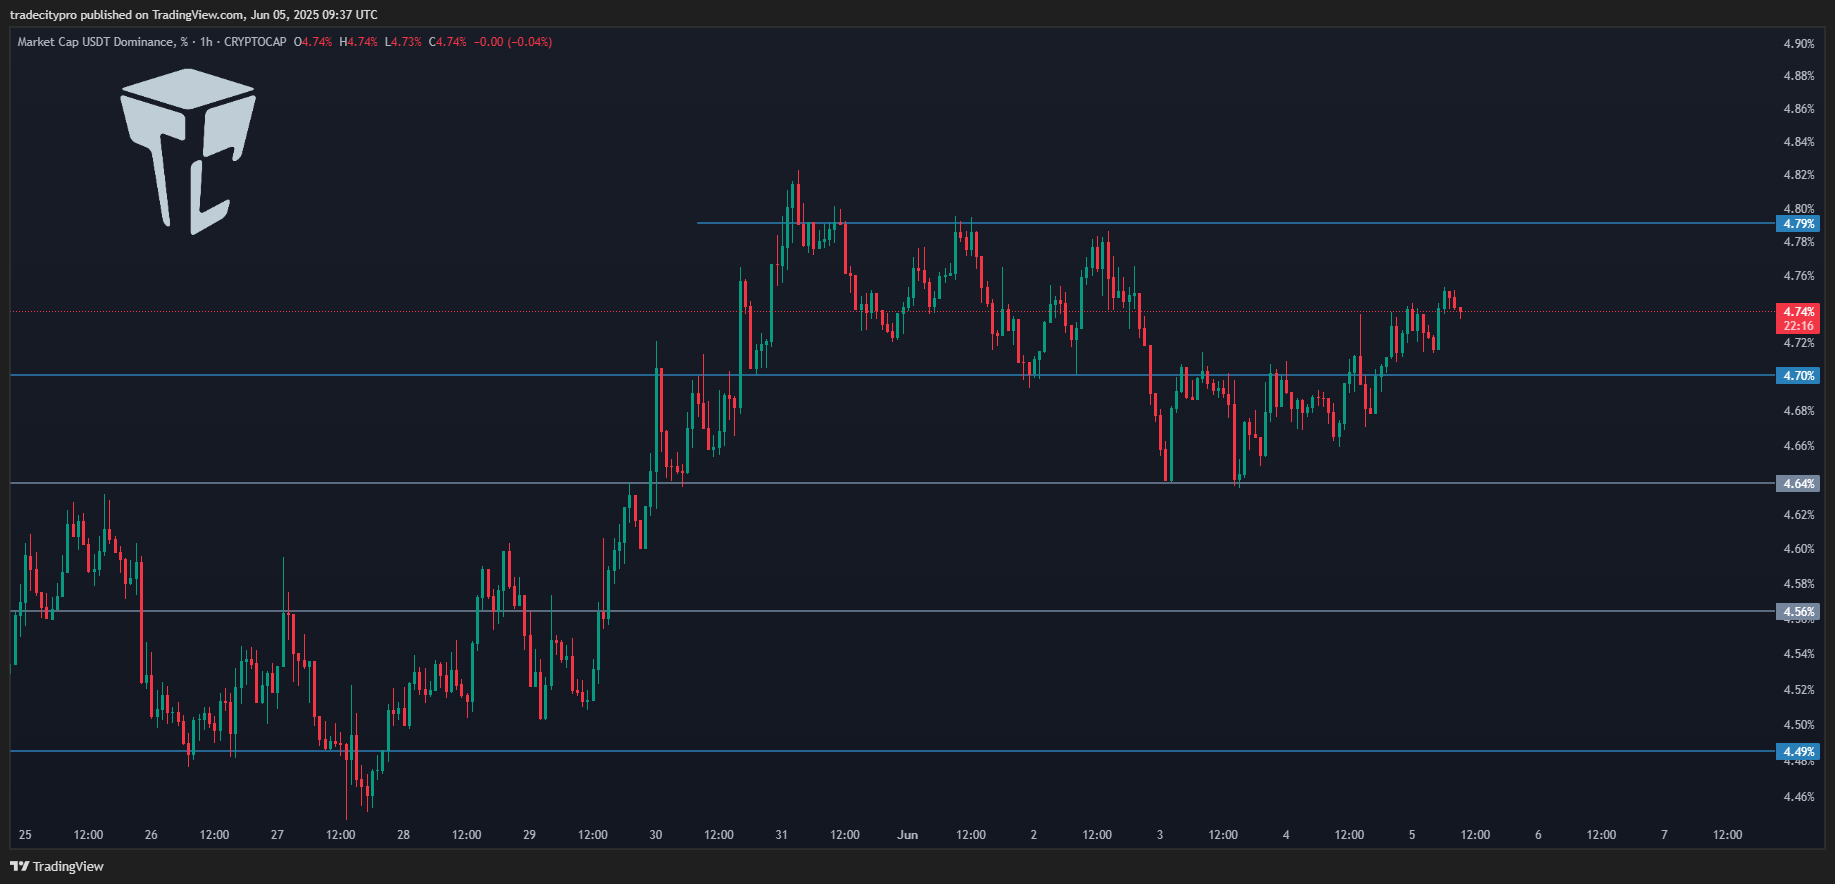Screen dimensions: 1835x884
Task: Click the date 27 on the time axis
Action: point(277,835)
